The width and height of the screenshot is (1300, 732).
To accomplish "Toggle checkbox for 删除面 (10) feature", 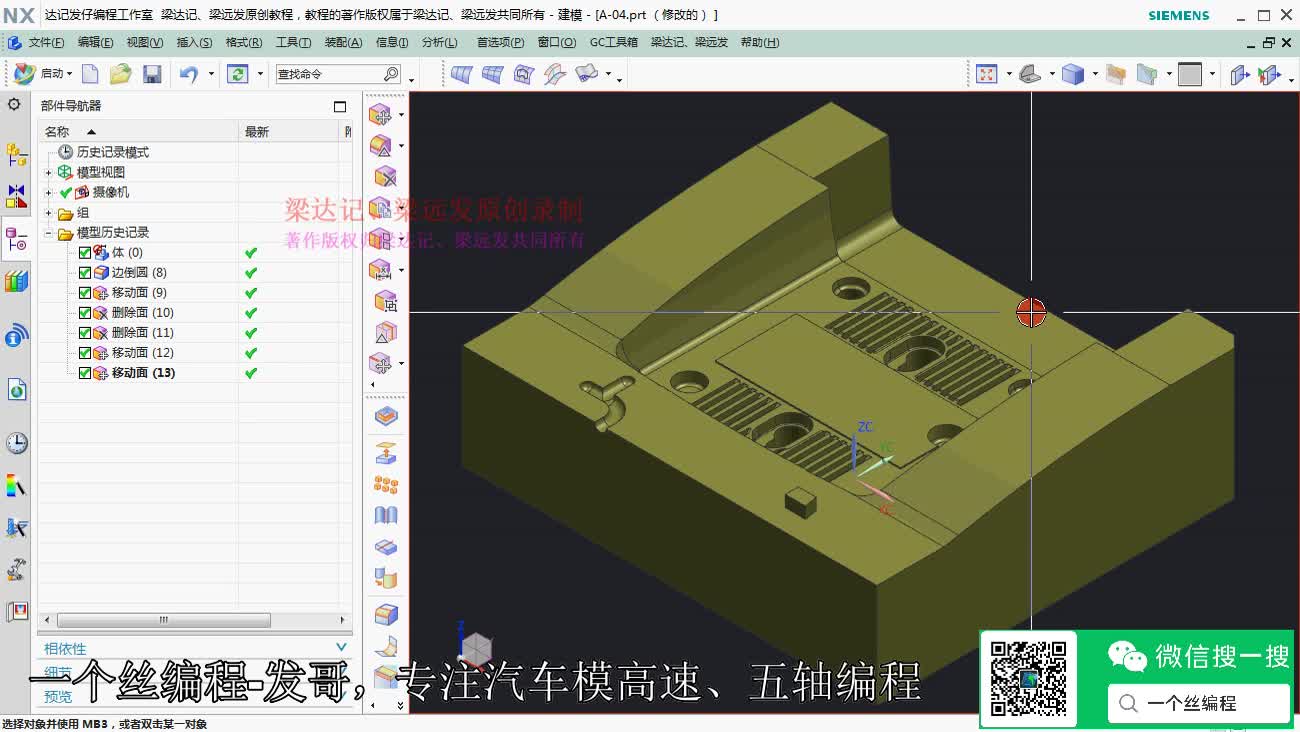I will click(x=85, y=312).
